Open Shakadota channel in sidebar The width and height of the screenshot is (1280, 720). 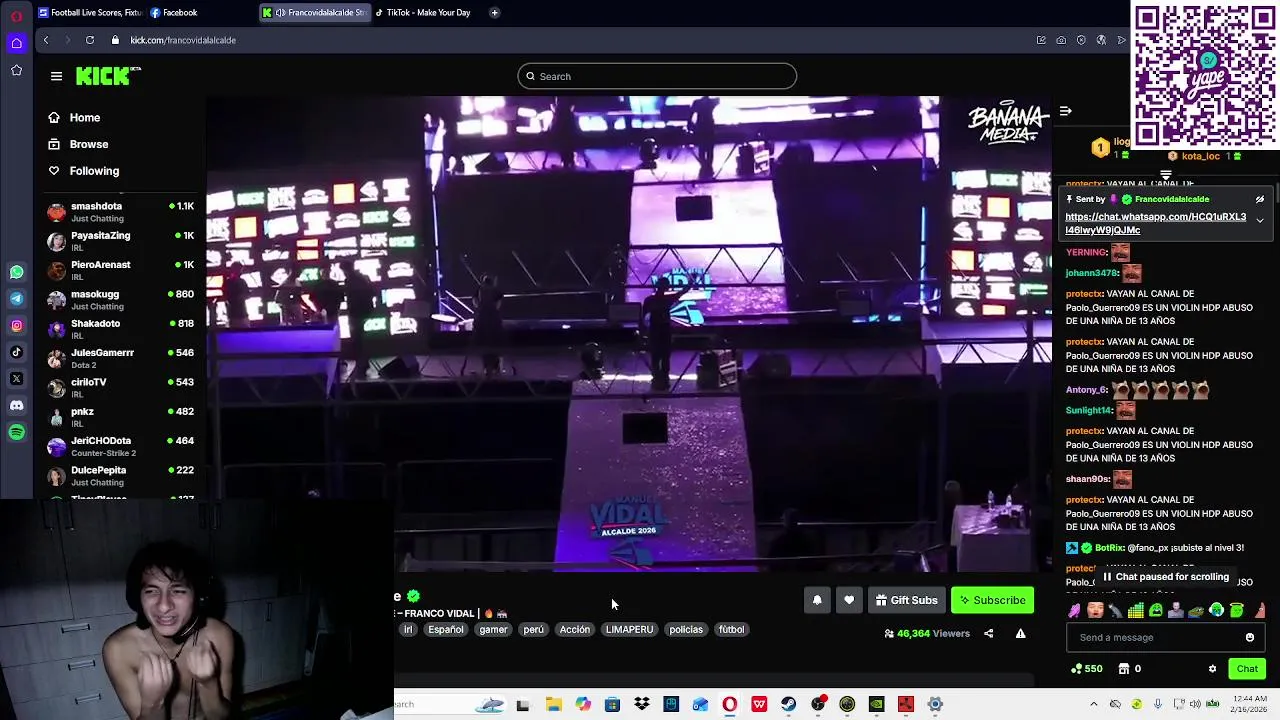coord(121,329)
